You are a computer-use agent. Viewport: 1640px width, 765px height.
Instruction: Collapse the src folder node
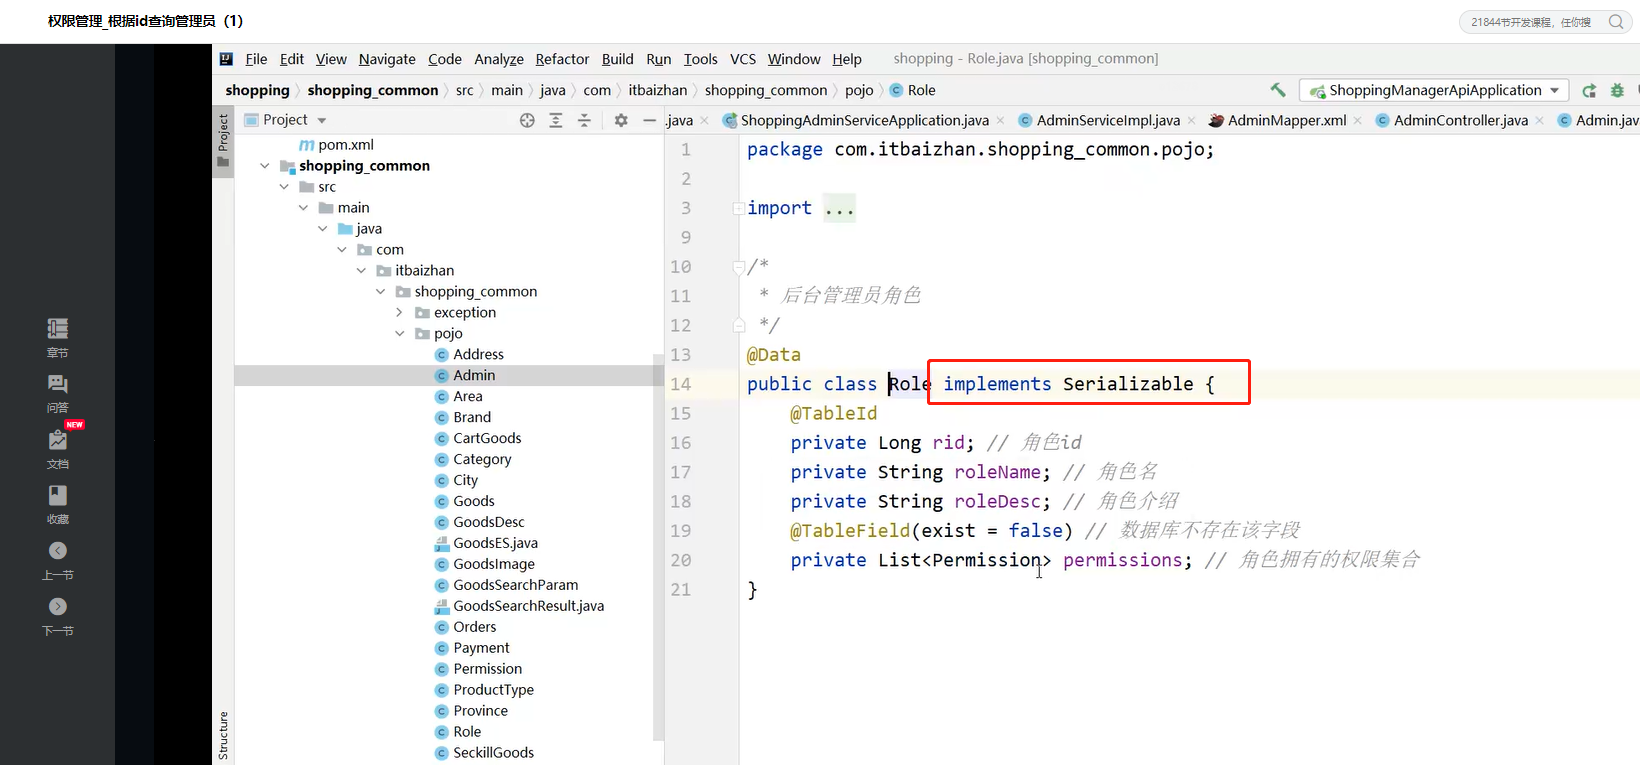284,187
